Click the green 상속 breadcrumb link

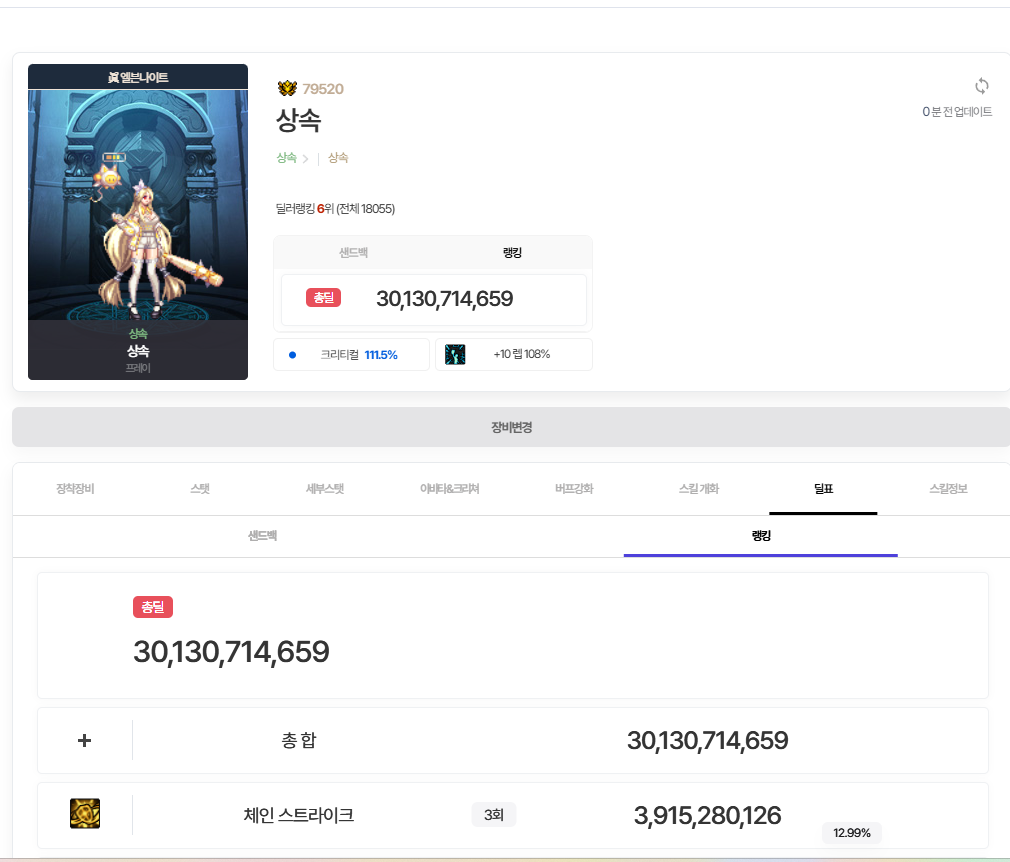click(286, 158)
